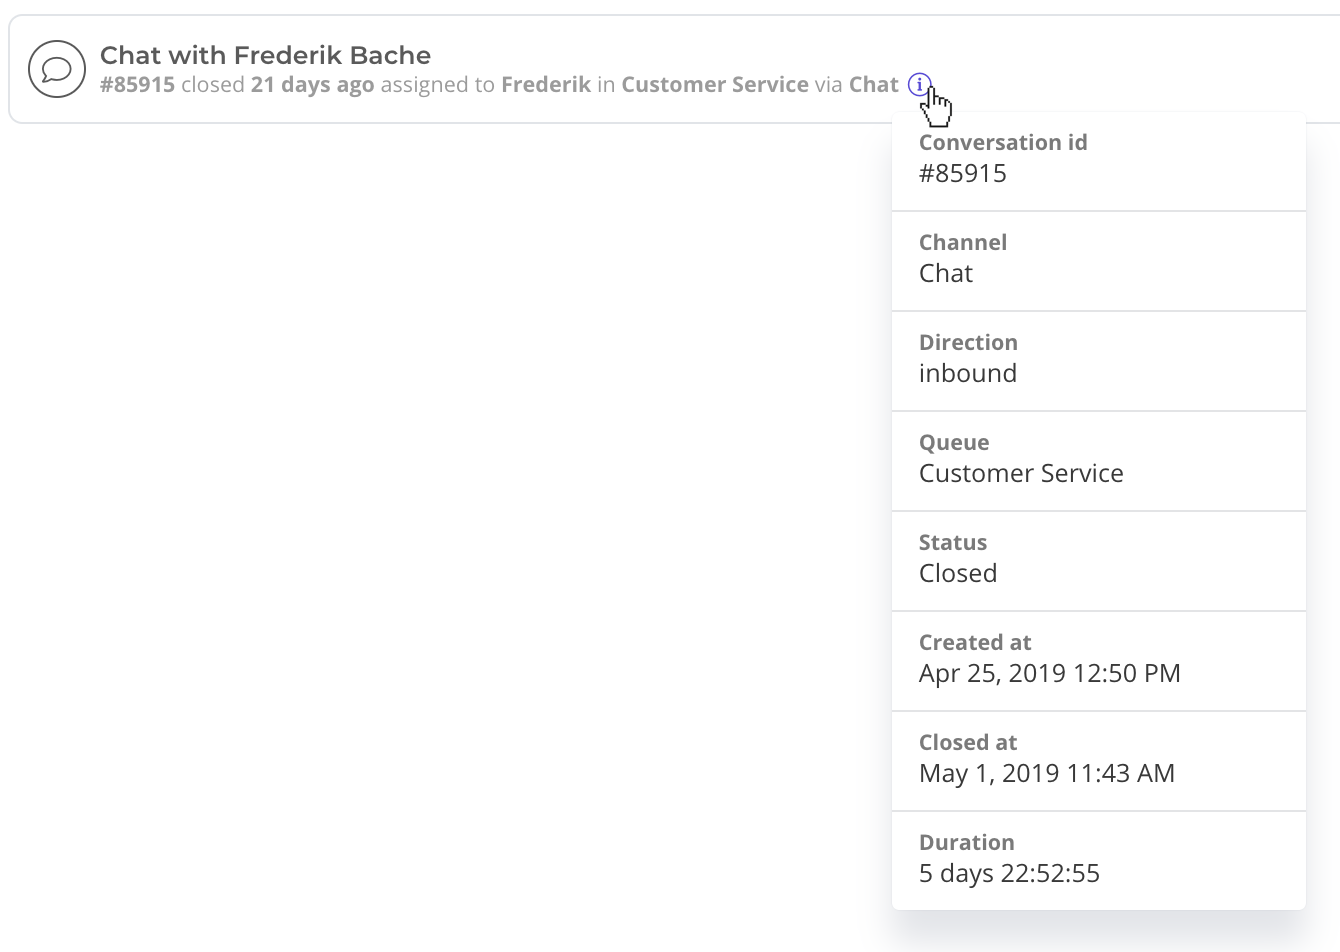This screenshot has width=1340, height=952.
Task: Click the chat bubble conversation icon
Action: (x=57, y=69)
